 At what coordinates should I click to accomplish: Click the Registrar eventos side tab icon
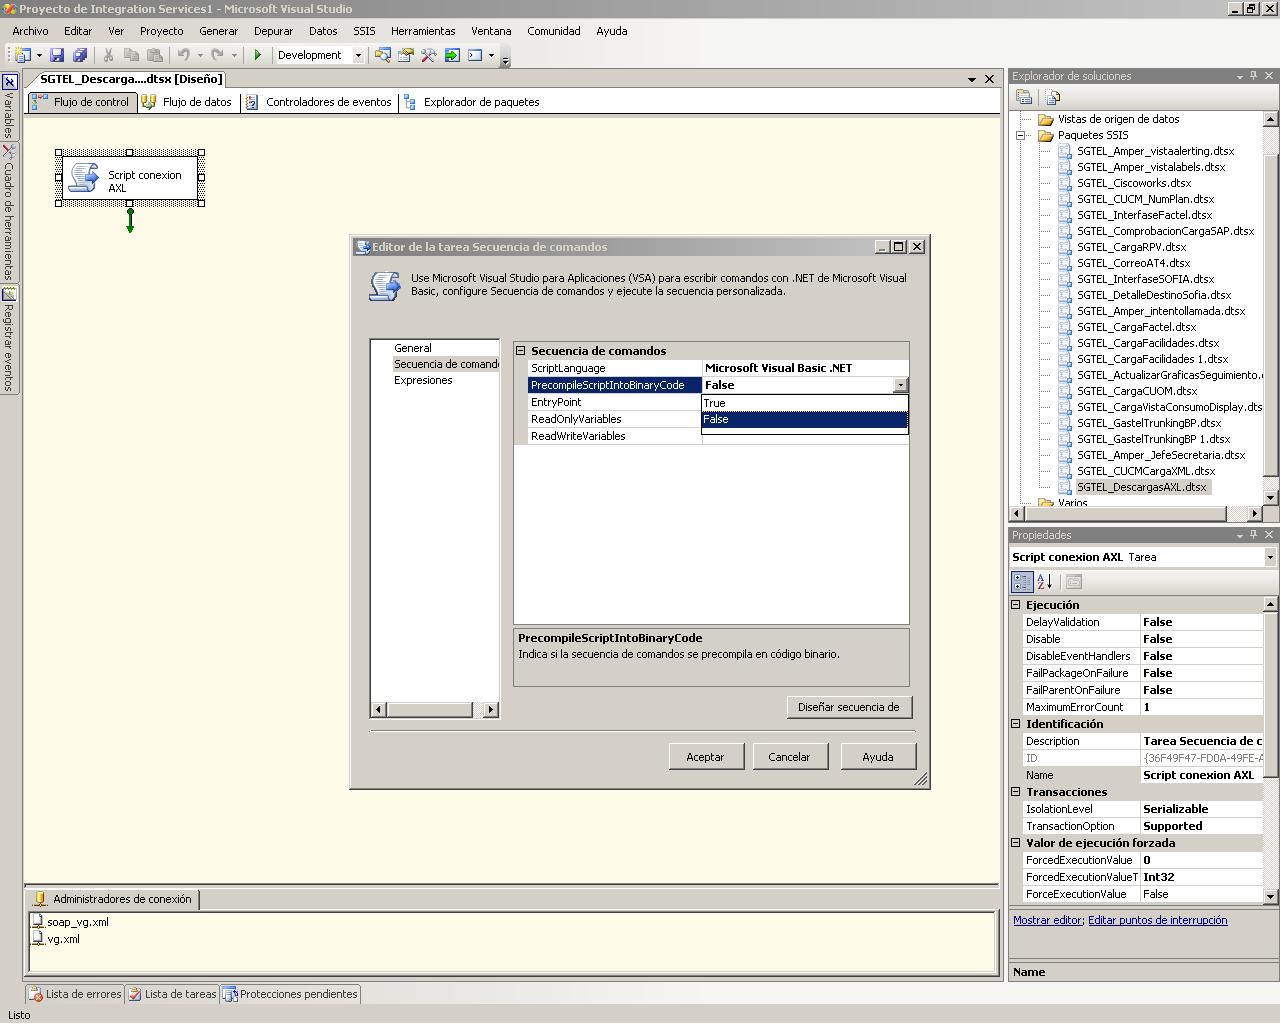pos(8,295)
